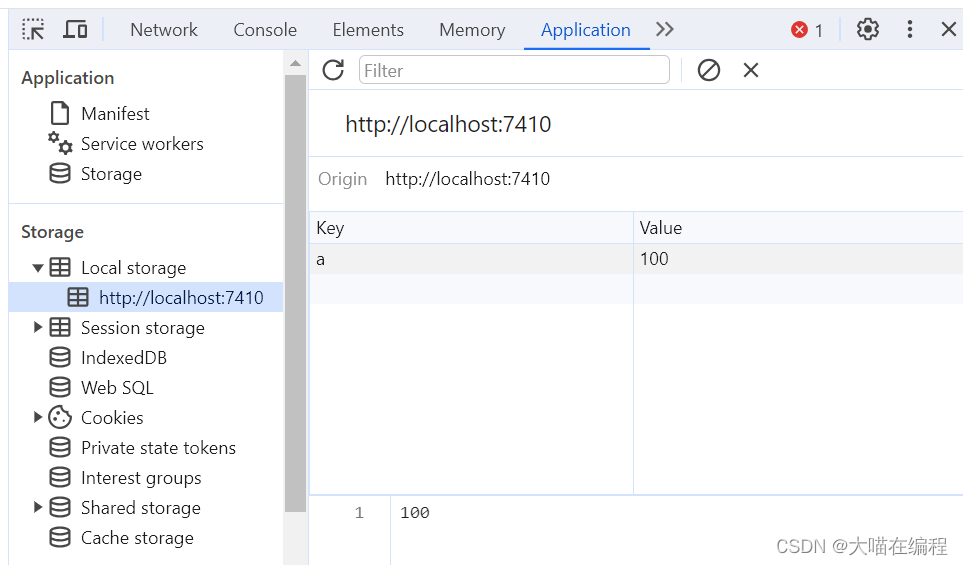The image size is (963, 565).
Task: Click the red error count badge
Action: (x=807, y=29)
